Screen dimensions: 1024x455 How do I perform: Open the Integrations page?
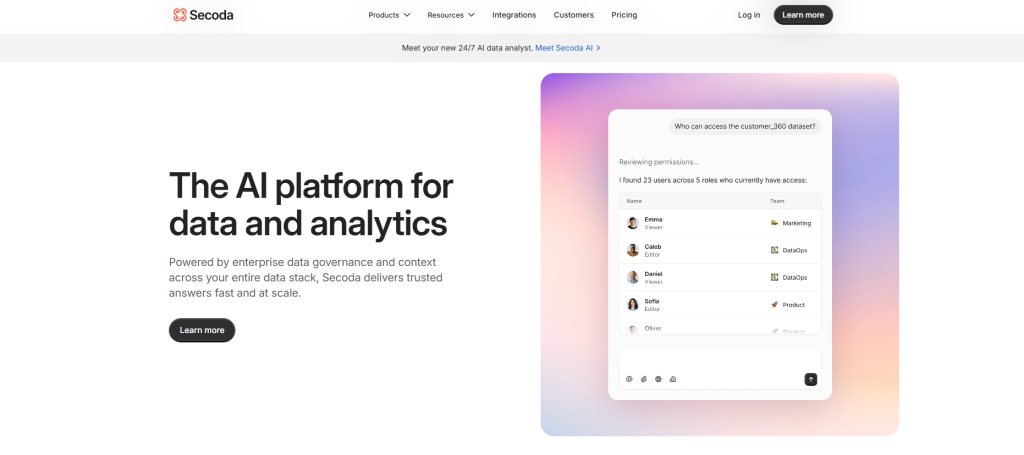pos(514,15)
